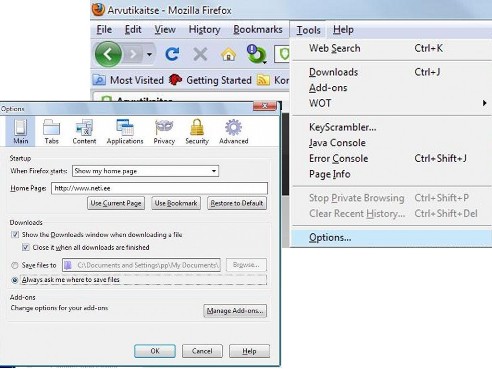492x369 pixels.
Task: Close the Options dialog
Action: (x=265, y=106)
